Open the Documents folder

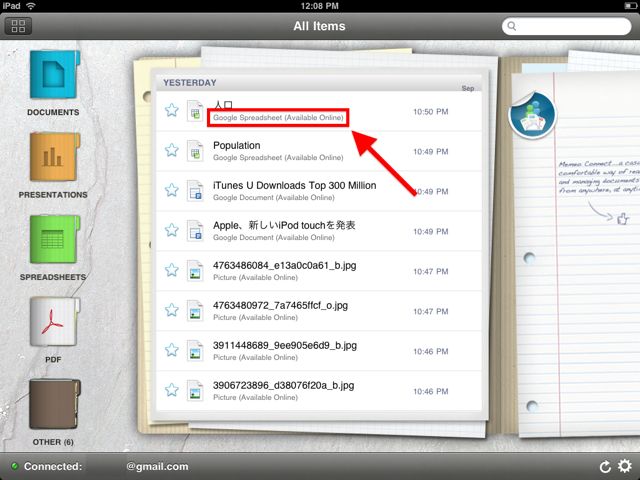click(x=54, y=75)
